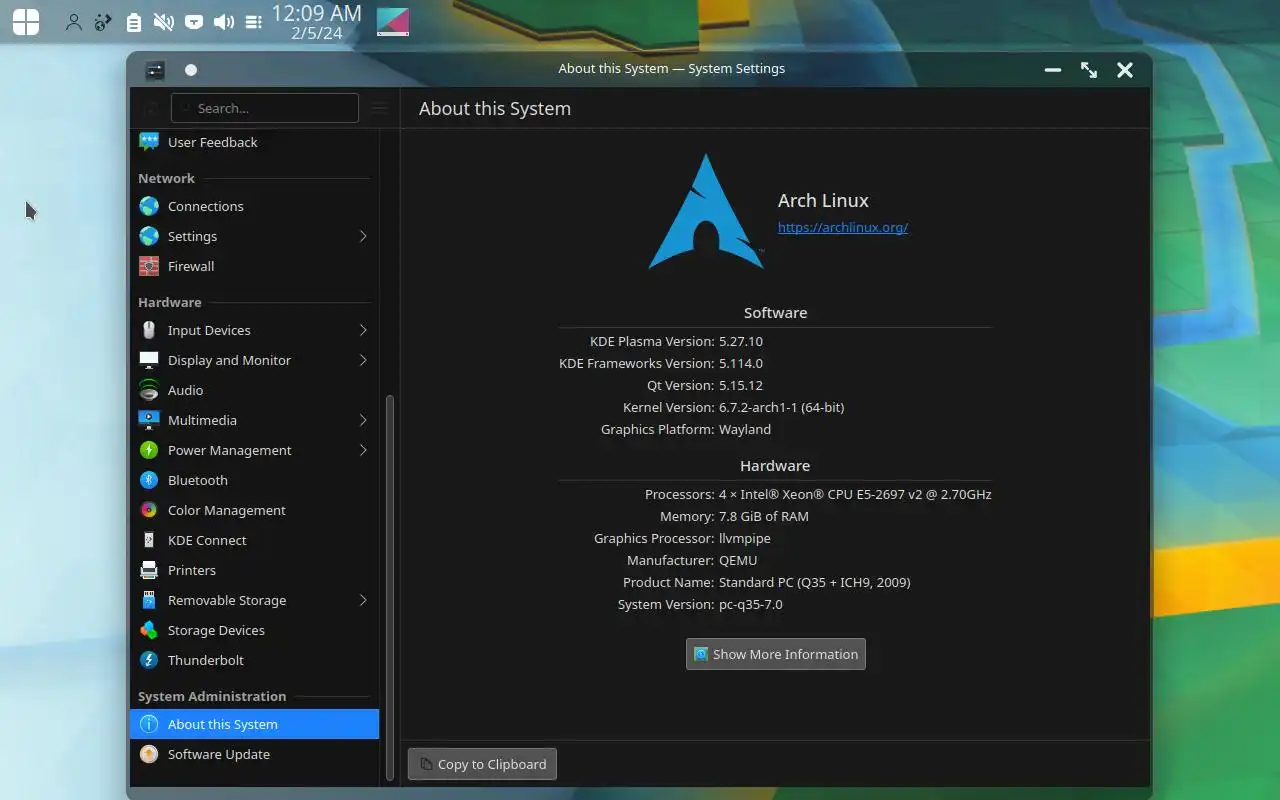1280x800 pixels.
Task: Click Product Name value Standard PC
Action: 815,582
